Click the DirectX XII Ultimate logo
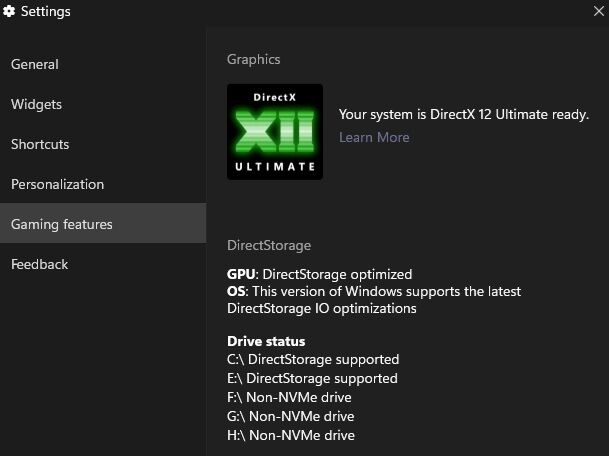Image resolution: width=609 pixels, height=456 pixels. pos(275,131)
